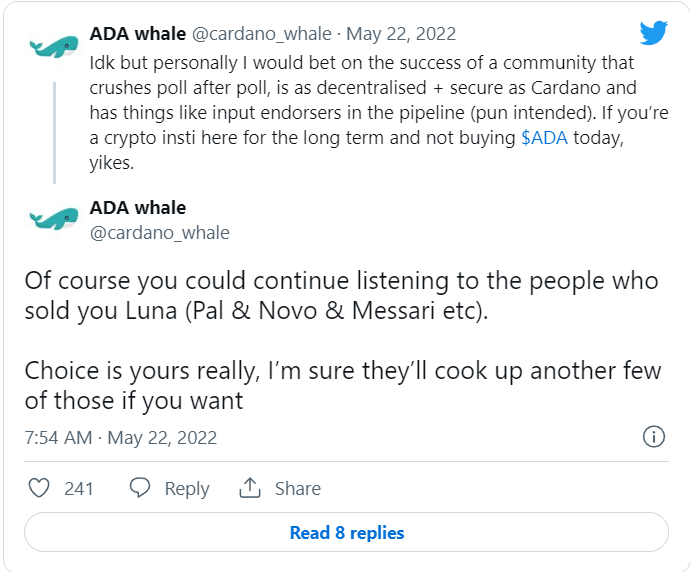Click the Read 8 replies button
The height and width of the screenshot is (572, 690).
point(346,532)
